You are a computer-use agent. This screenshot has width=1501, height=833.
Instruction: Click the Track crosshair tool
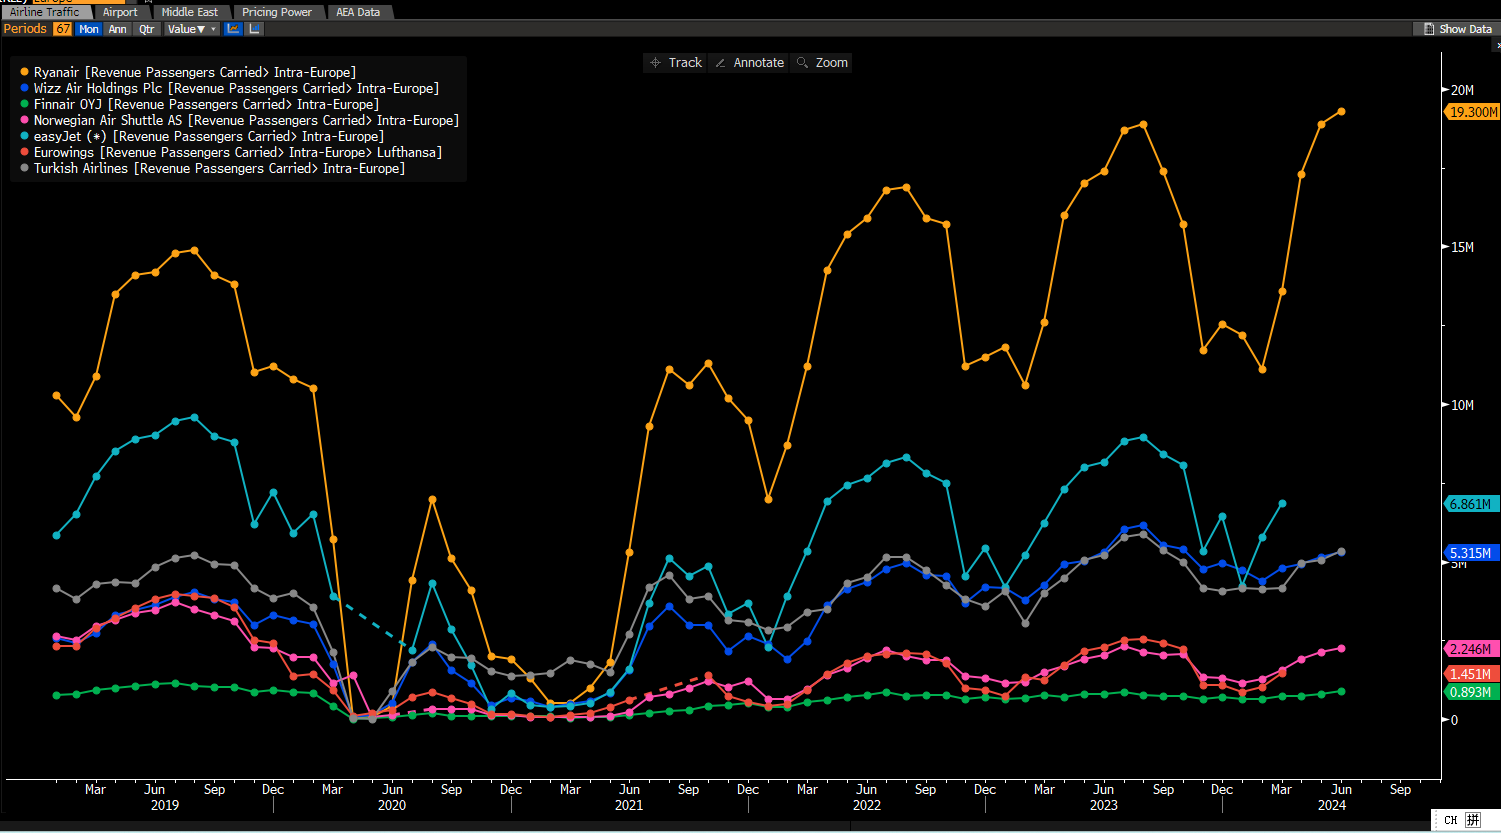[x=675, y=62]
